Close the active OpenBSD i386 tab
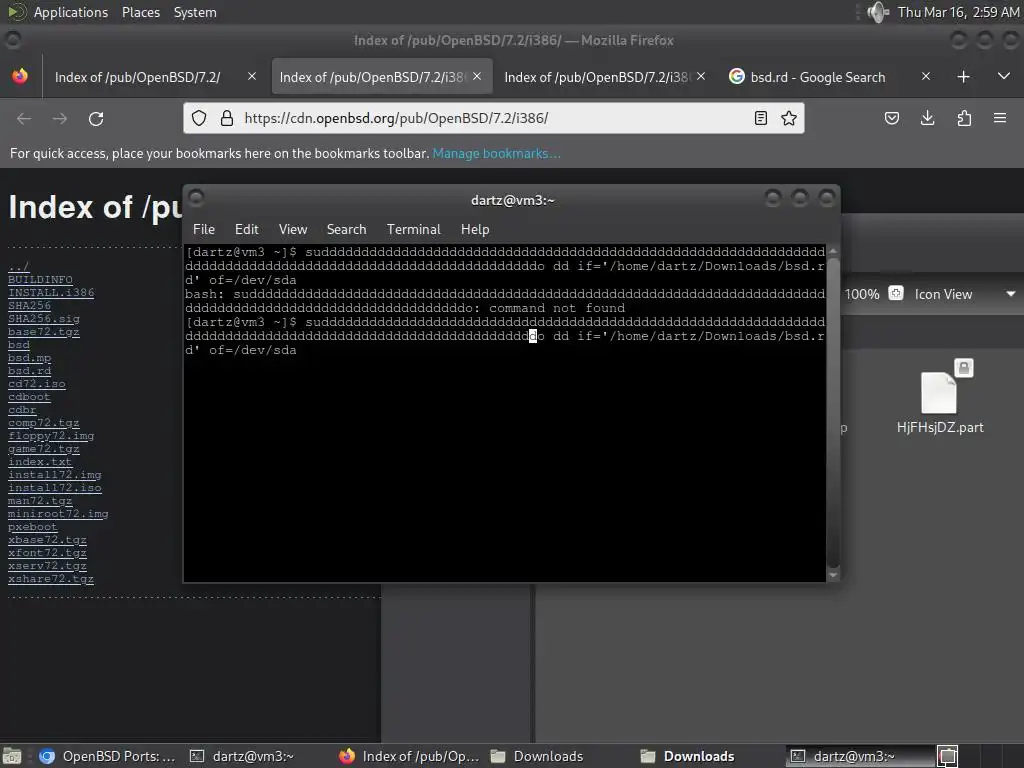Viewport: 1024px width, 768px height. tap(477, 76)
